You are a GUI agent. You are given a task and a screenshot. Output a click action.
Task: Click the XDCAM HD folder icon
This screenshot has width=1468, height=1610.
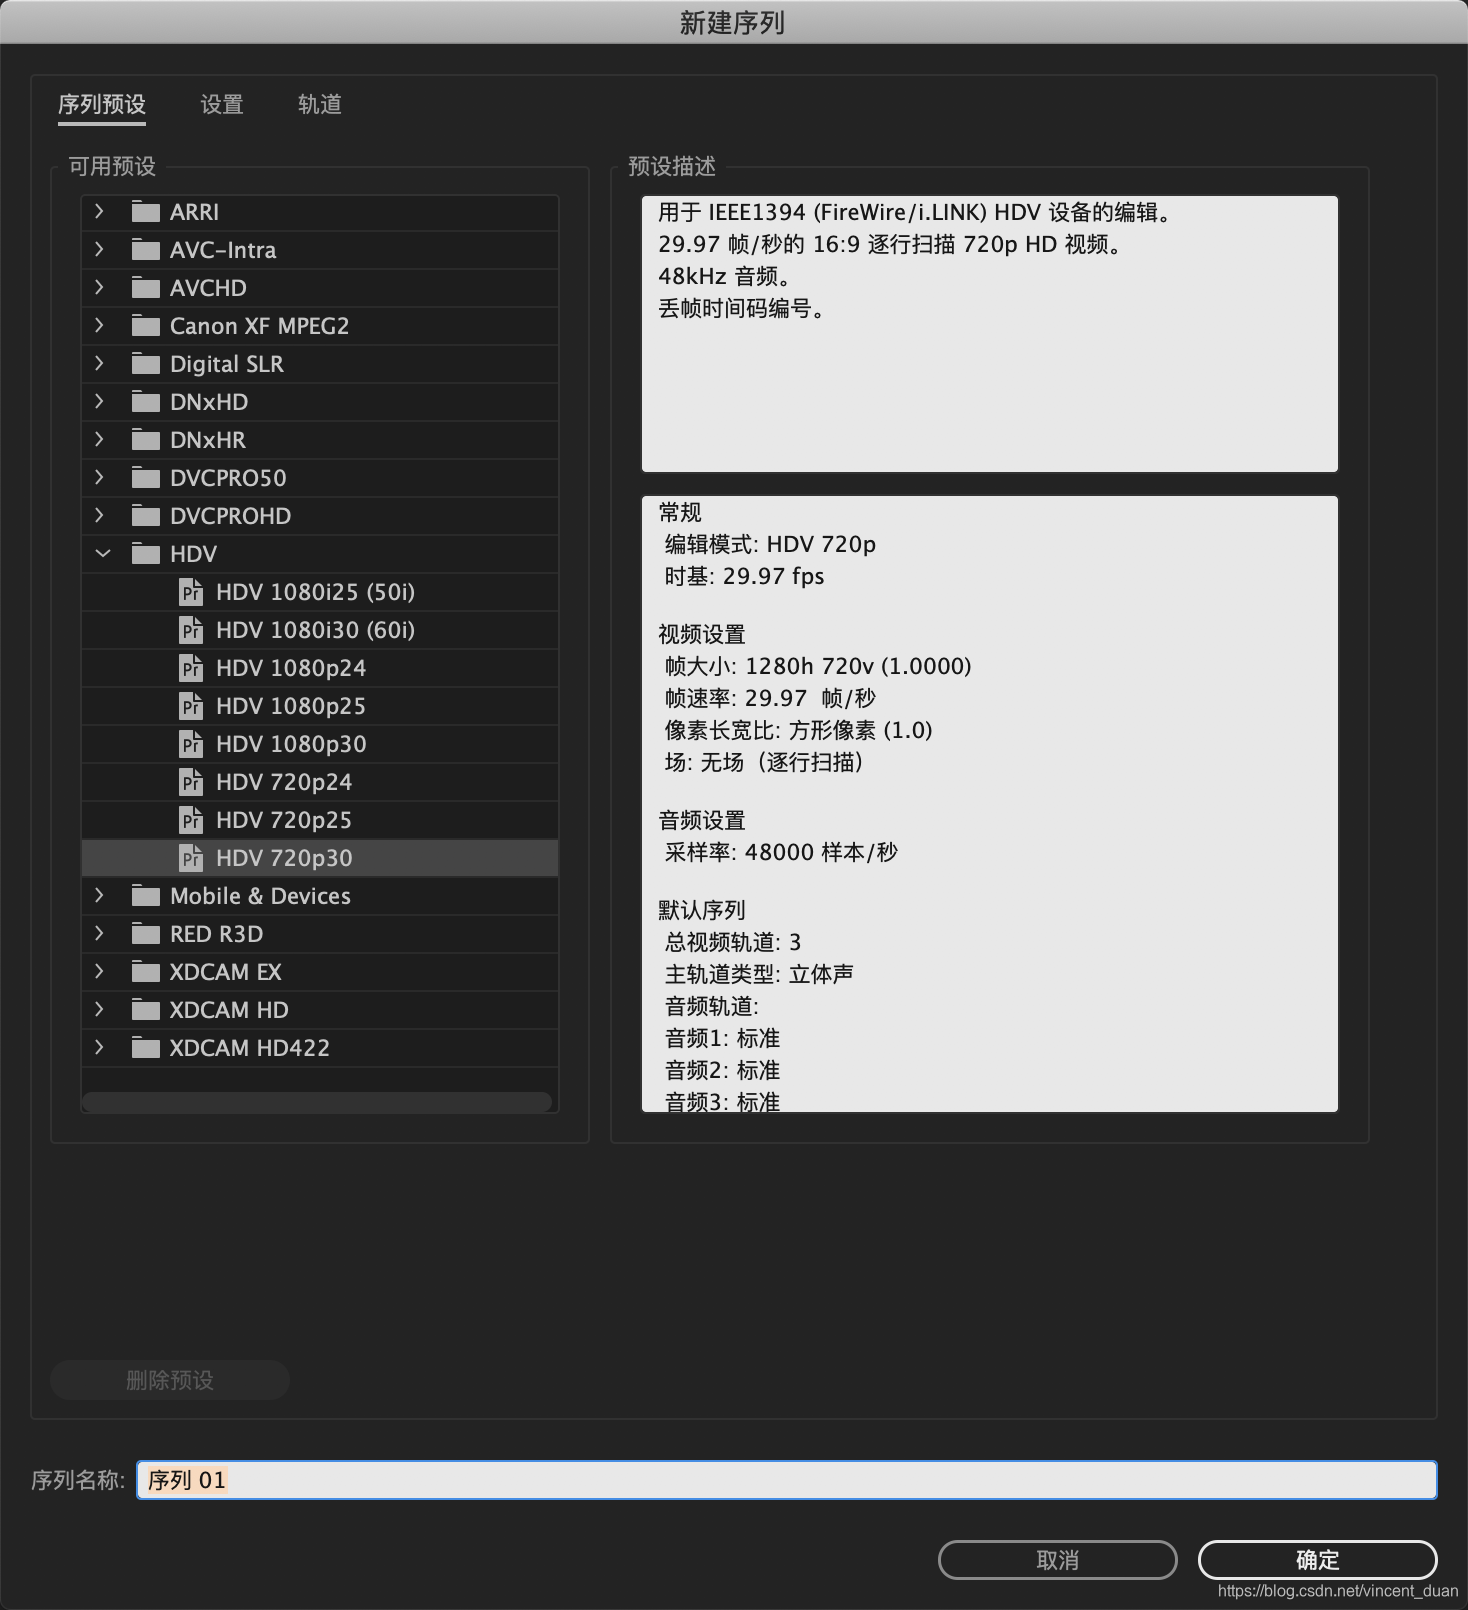(x=146, y=1010)
